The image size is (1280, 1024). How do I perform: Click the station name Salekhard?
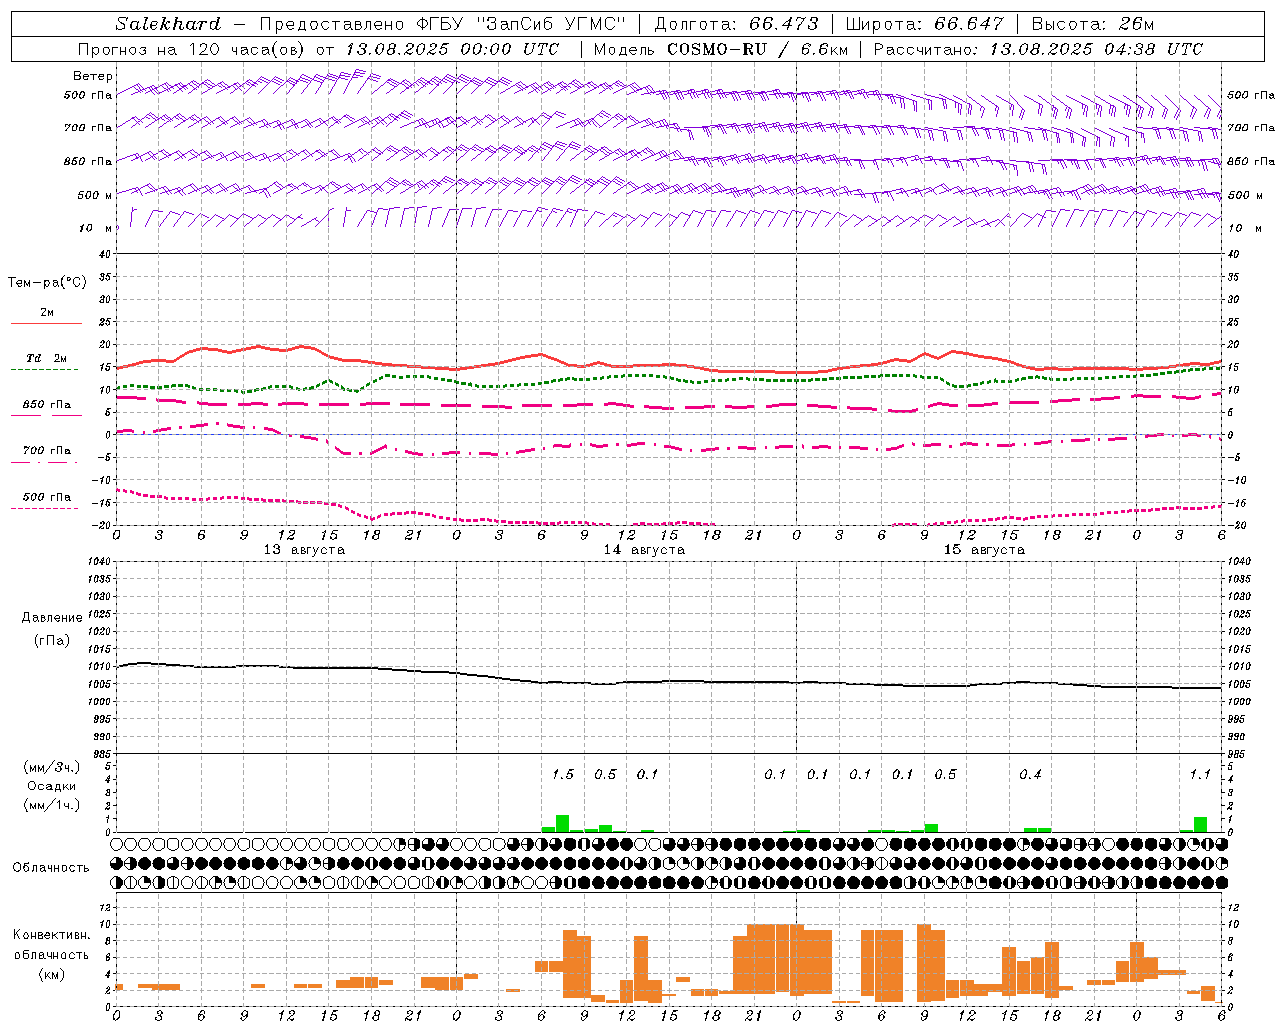(168, 24)
